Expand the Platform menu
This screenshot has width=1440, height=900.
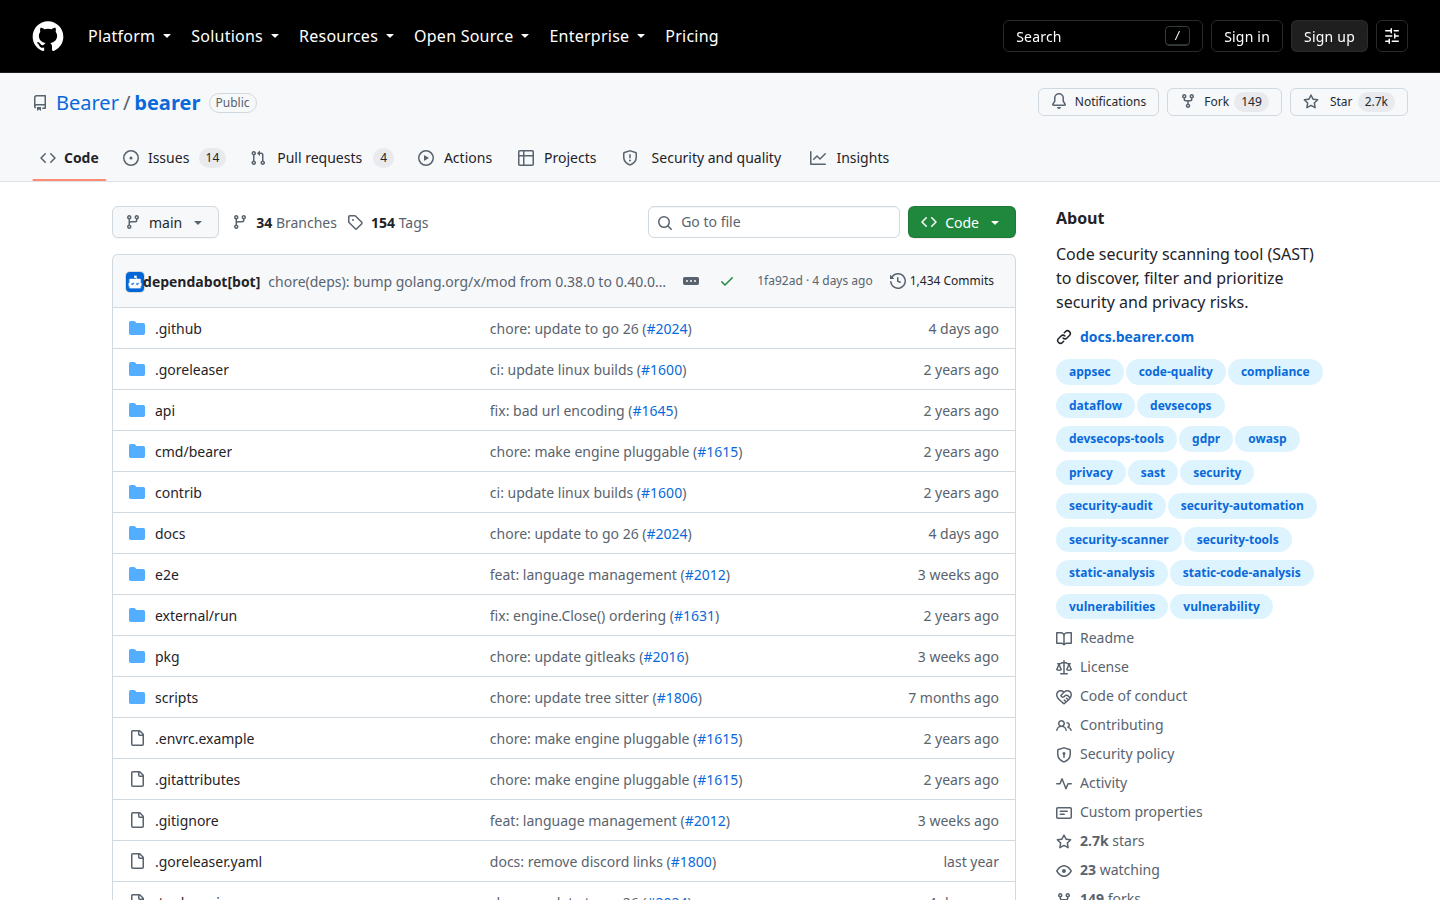(129, 36)
